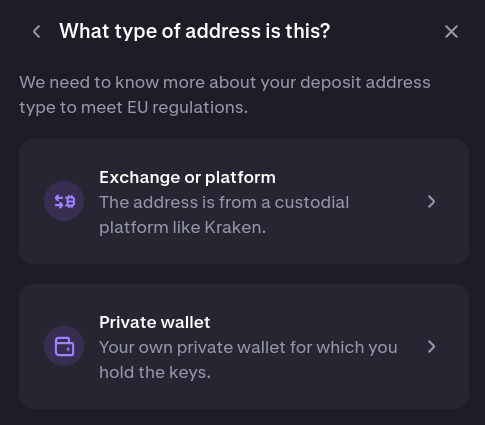Select the Exchange or platform title
The image size is (485, 425).
click(187, 177)
